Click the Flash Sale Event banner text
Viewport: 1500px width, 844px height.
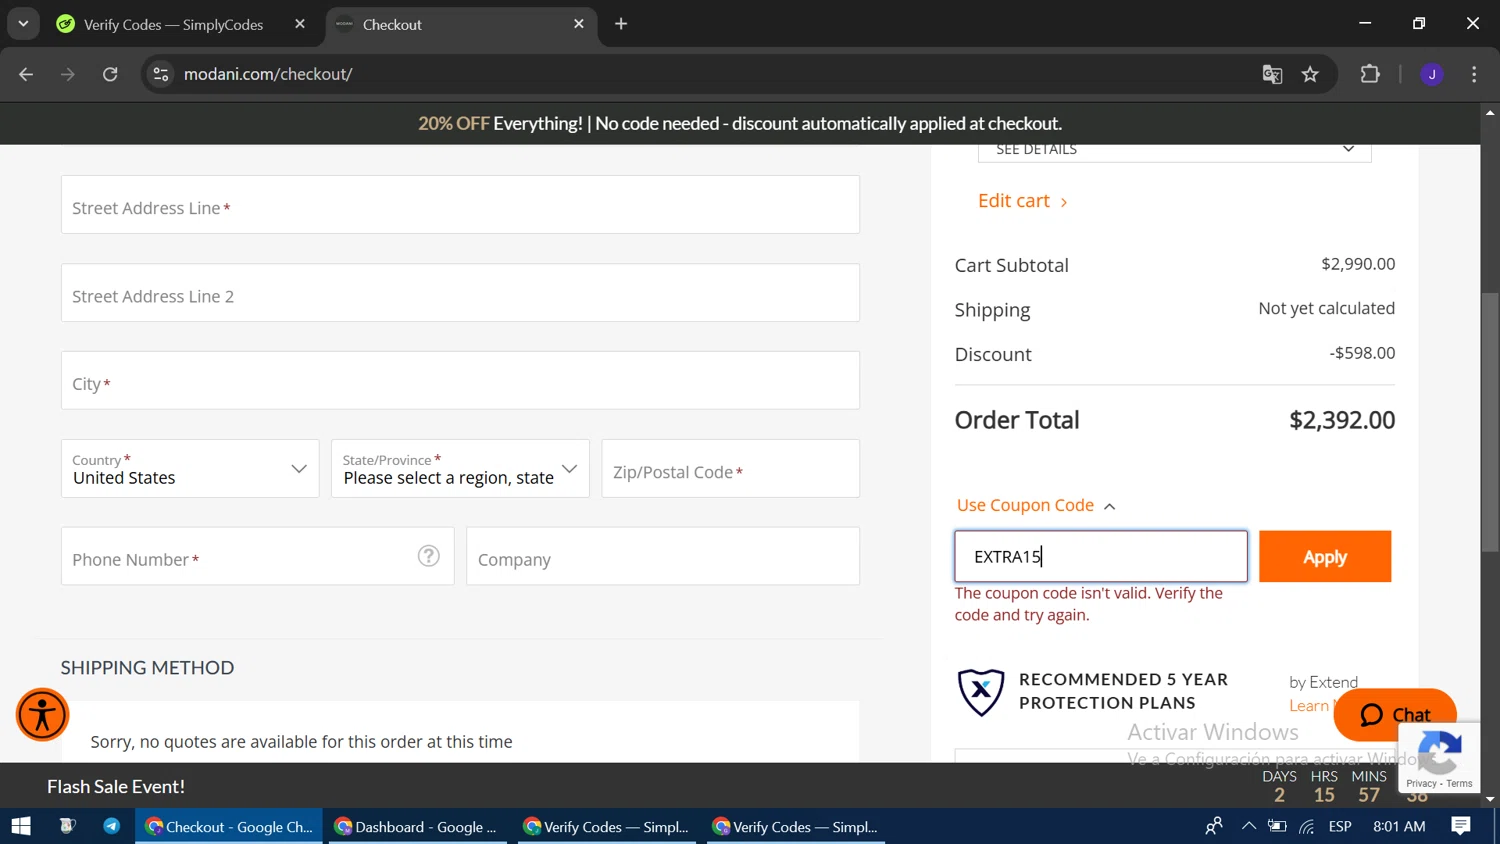(116, 787)
